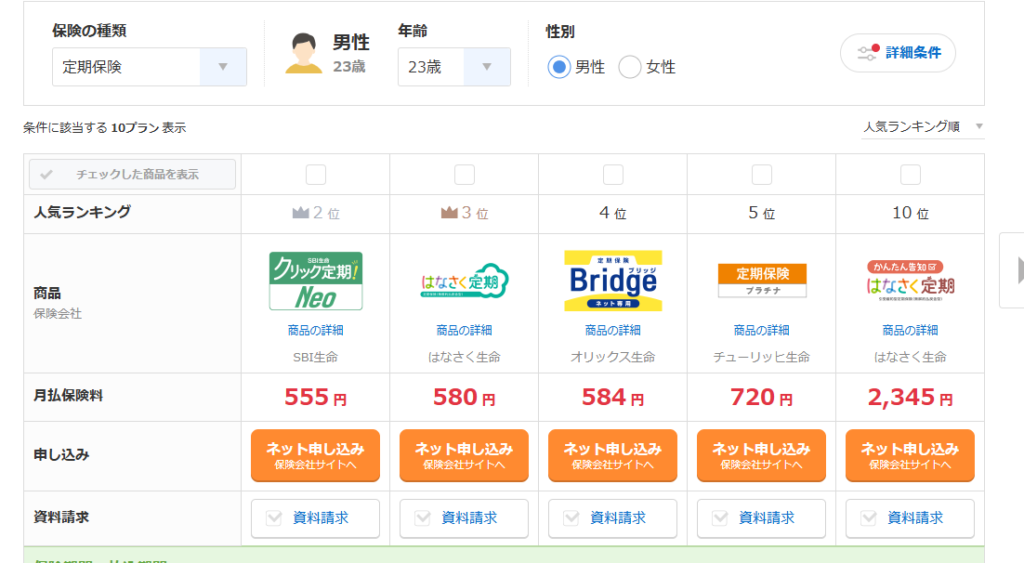Click the silver crown icon beside 2位
1024x563 pixels.
[x=300, y=213]
